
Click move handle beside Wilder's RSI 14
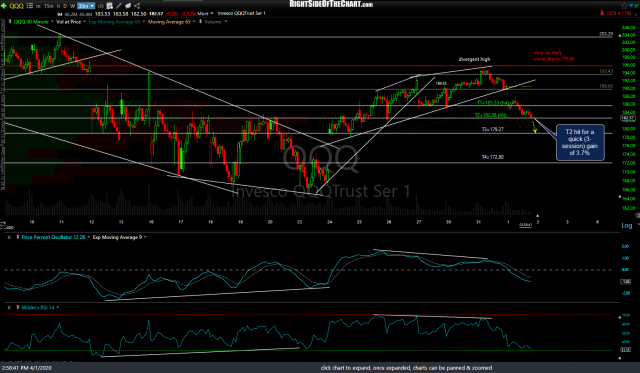point(18,307)
